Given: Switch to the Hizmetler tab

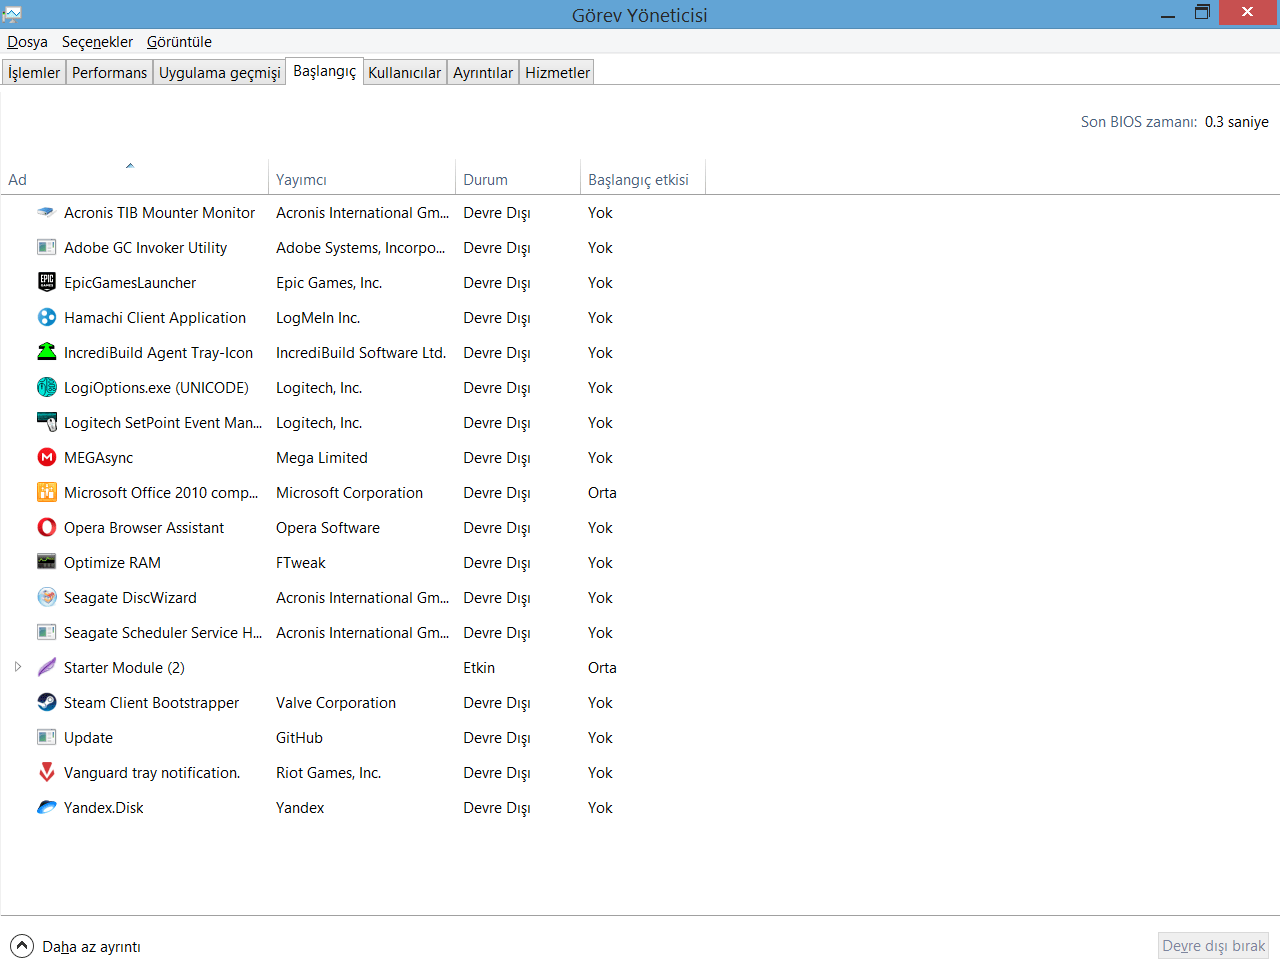Looking at the screenshot, I should click(557, 73).
